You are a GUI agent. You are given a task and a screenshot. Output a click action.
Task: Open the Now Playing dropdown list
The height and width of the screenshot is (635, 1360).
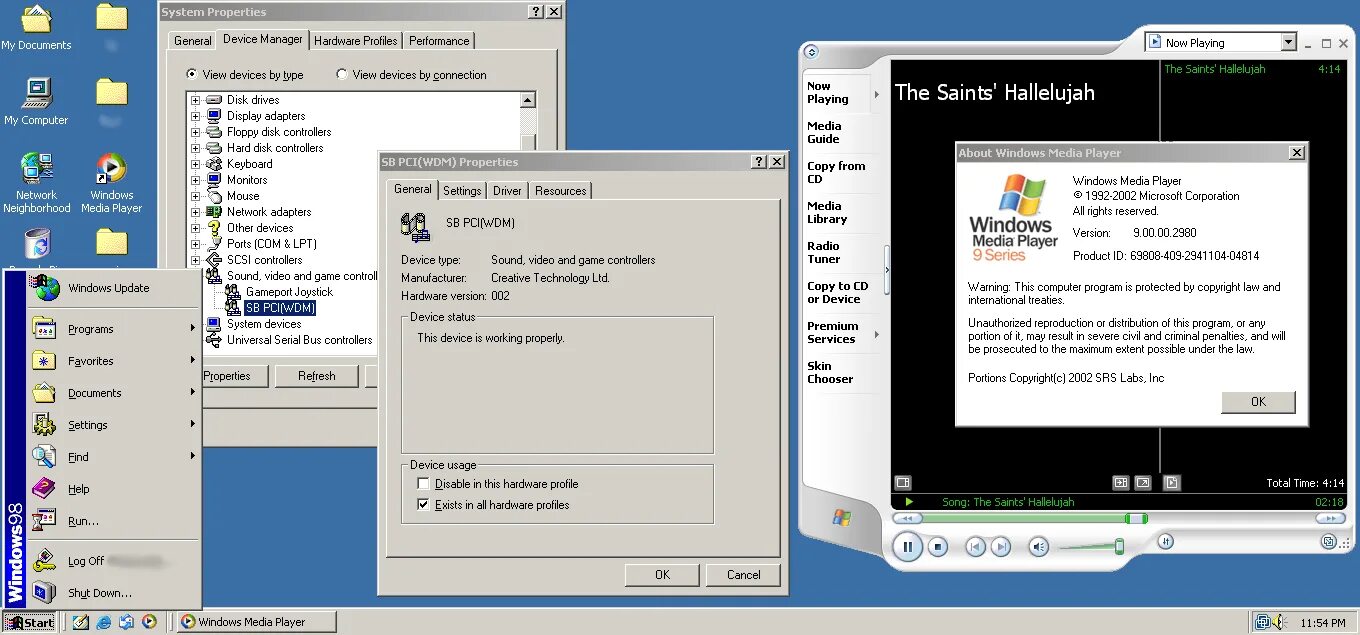1290,42
